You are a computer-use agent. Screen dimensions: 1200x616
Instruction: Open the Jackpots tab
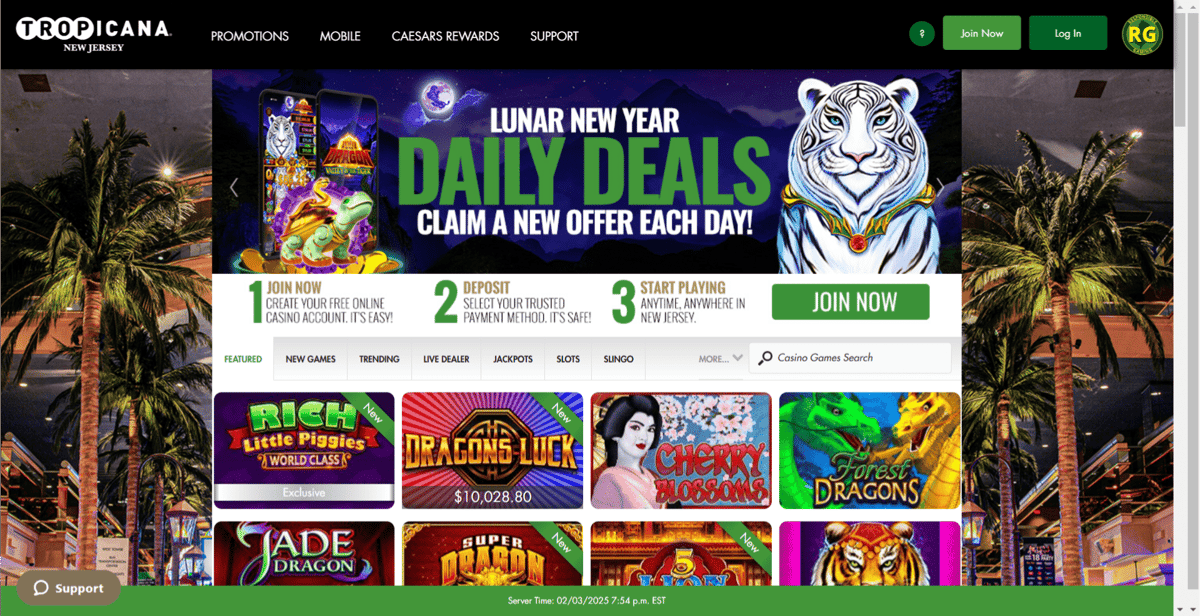[x=513, y=359]
